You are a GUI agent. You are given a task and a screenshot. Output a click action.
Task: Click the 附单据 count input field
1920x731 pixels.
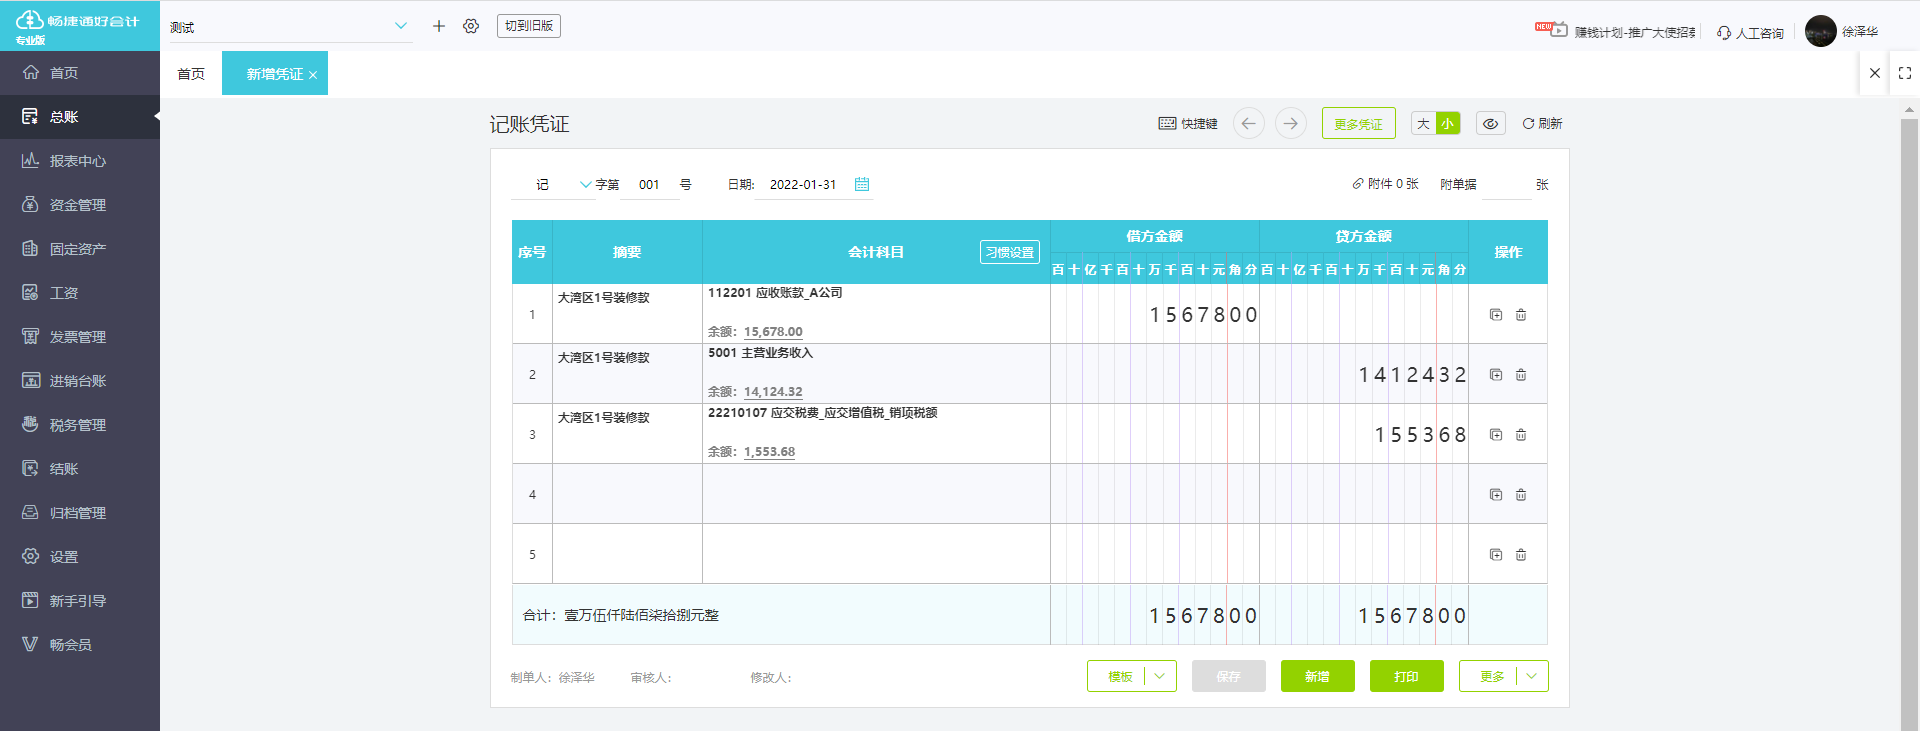1505,185
